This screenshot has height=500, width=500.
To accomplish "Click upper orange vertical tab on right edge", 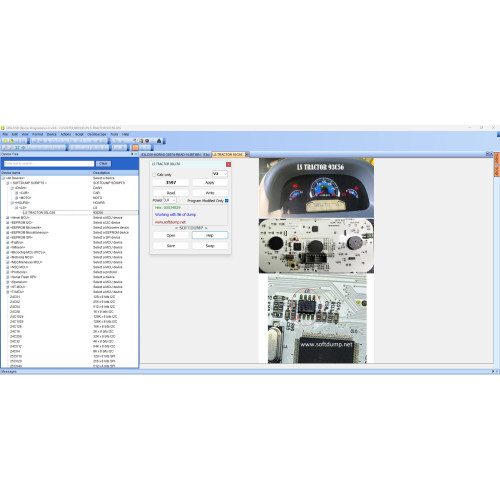I will pyautogui.click(x=496, y=158).
